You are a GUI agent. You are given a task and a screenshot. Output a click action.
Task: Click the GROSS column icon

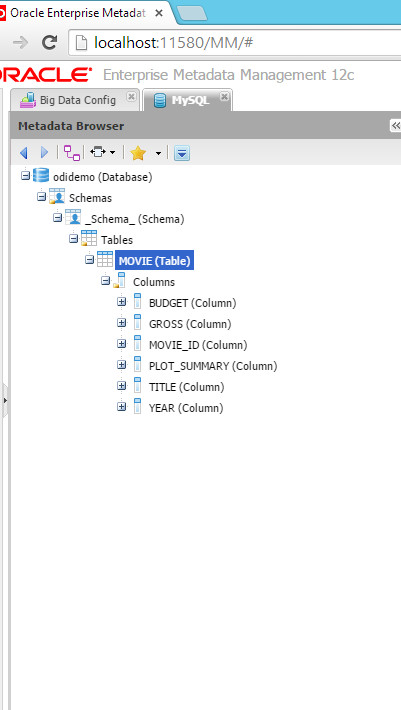(138, 322)
